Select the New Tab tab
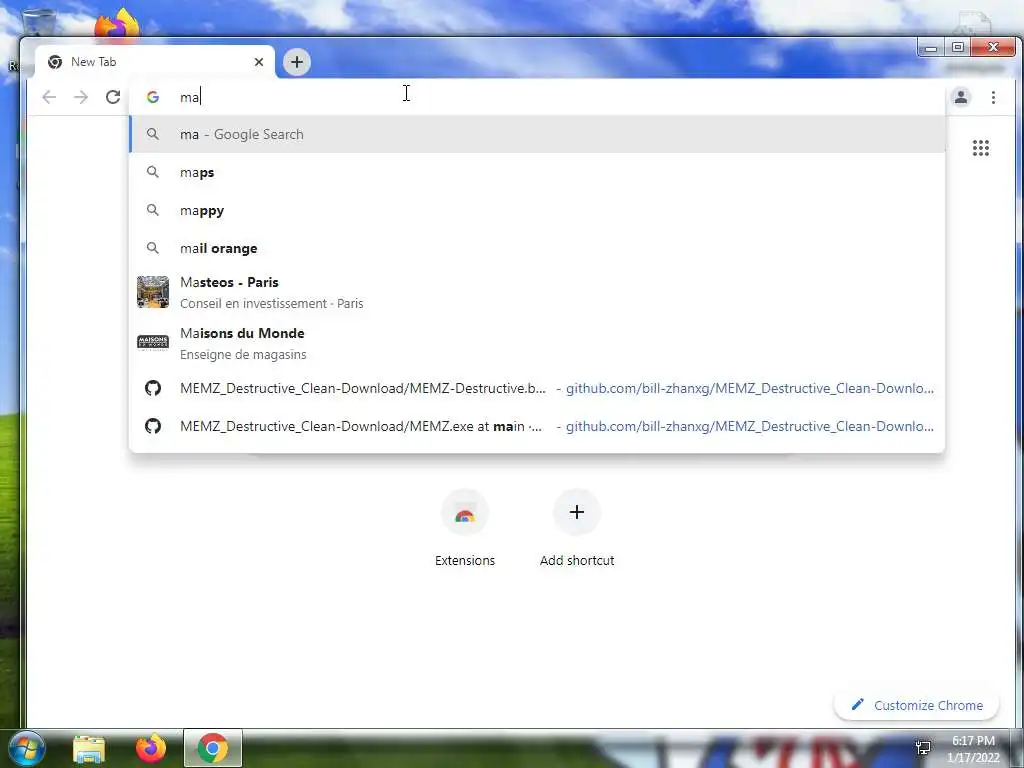This screenshot has height=768, width=1024. tap(155, 62)
